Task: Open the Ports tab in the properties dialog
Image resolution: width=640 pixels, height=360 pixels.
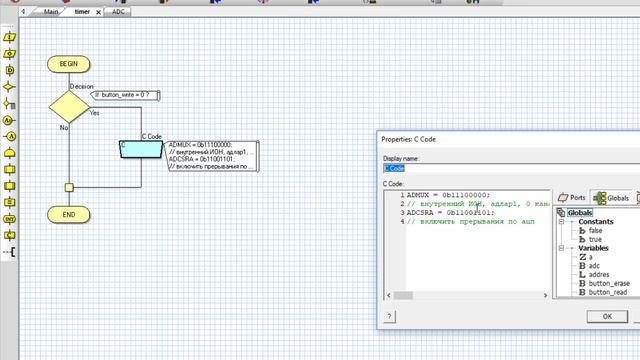Action: [x=572, y=198]
